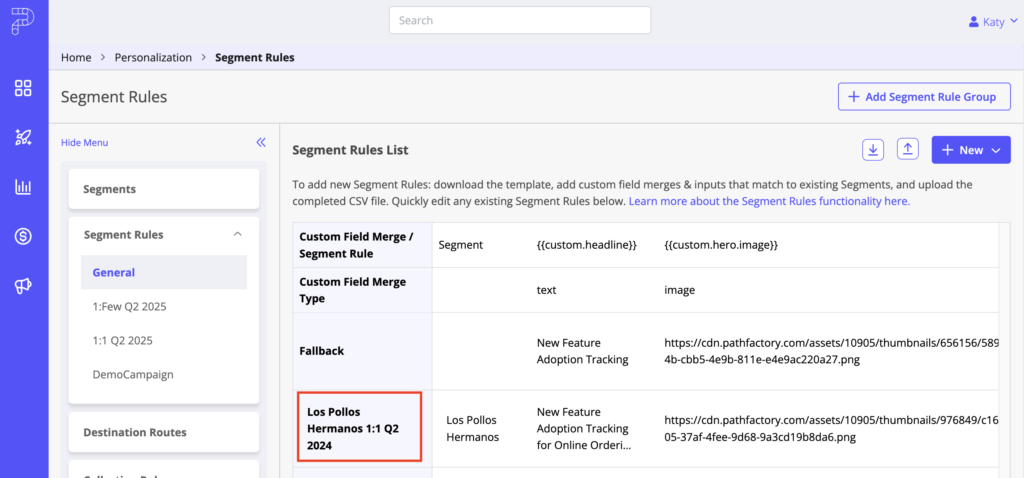The image size is (1024, 478).
Task: Click the {{custom.hero.image}} column header
Action: point(721,245)
